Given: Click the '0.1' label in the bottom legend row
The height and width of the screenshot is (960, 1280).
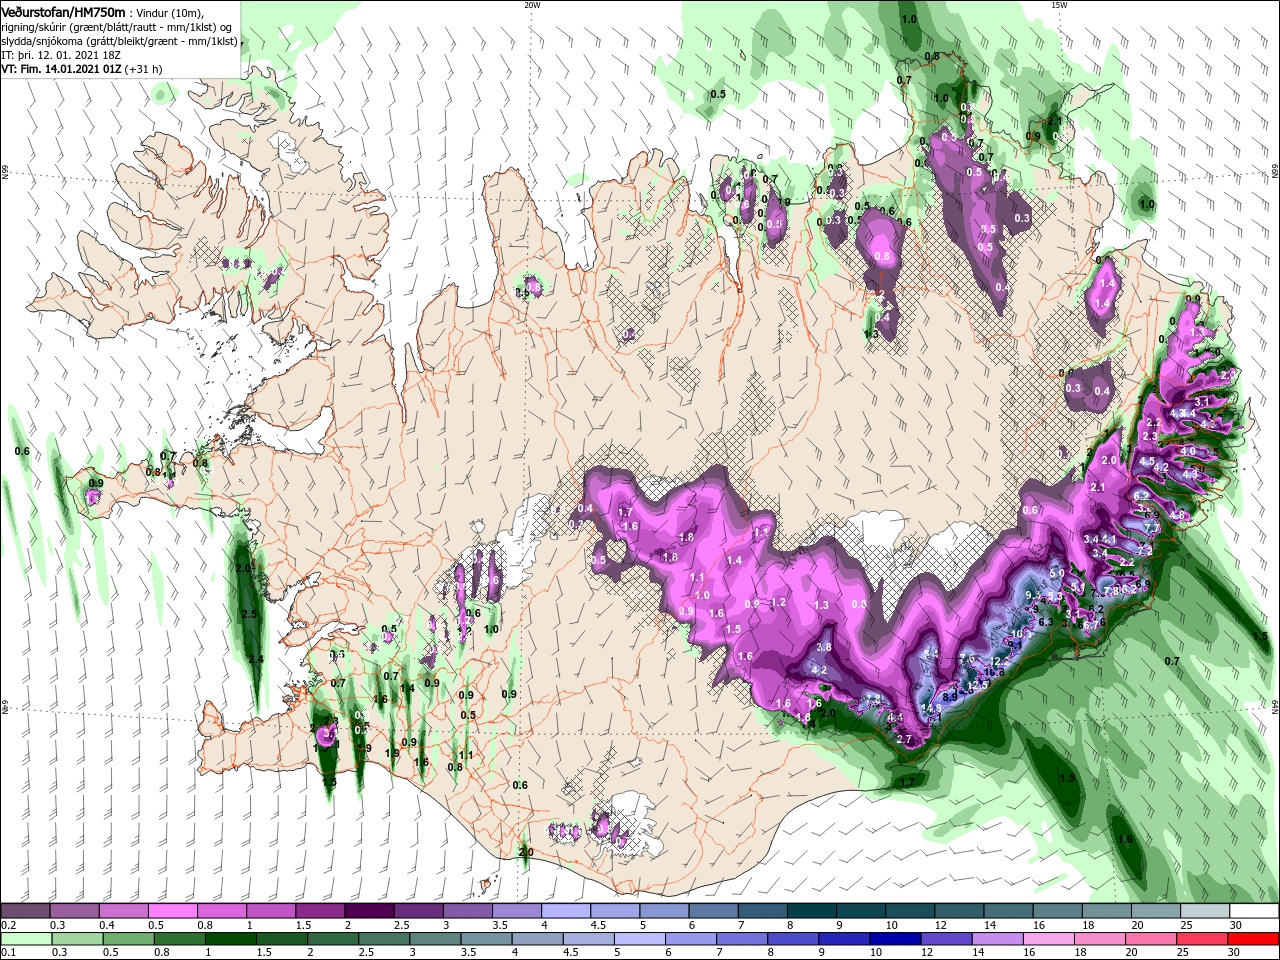Looking at the screenshot, I should coord(8,953).
